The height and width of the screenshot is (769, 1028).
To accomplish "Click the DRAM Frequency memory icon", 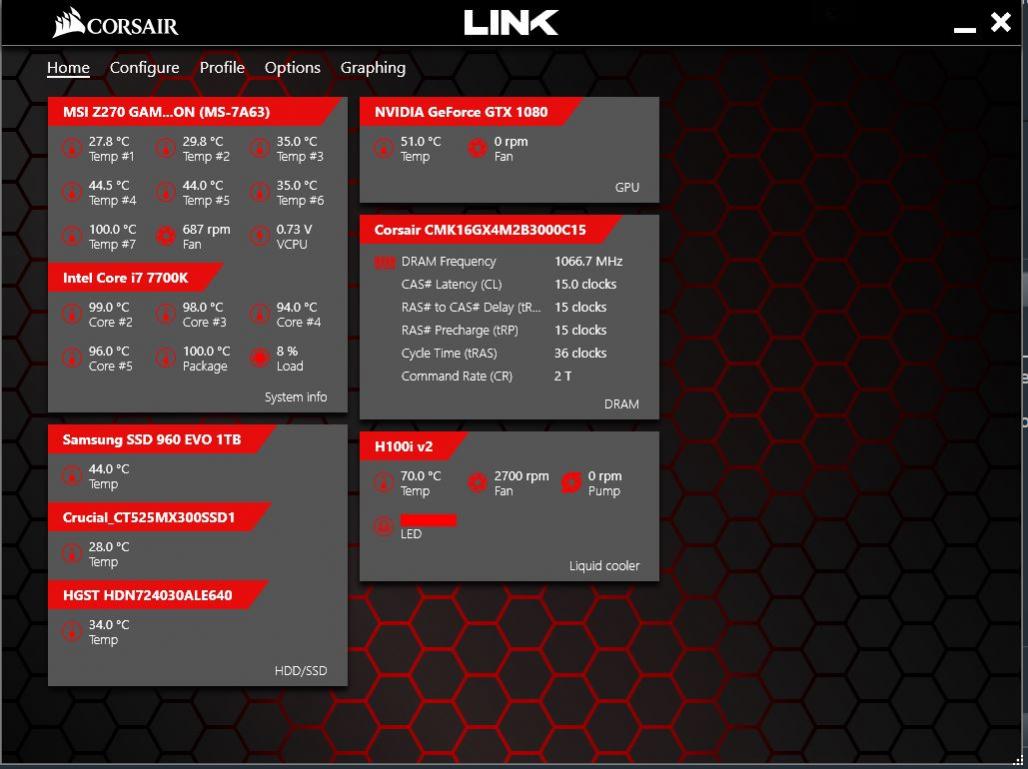I will [x=385, y=262].
